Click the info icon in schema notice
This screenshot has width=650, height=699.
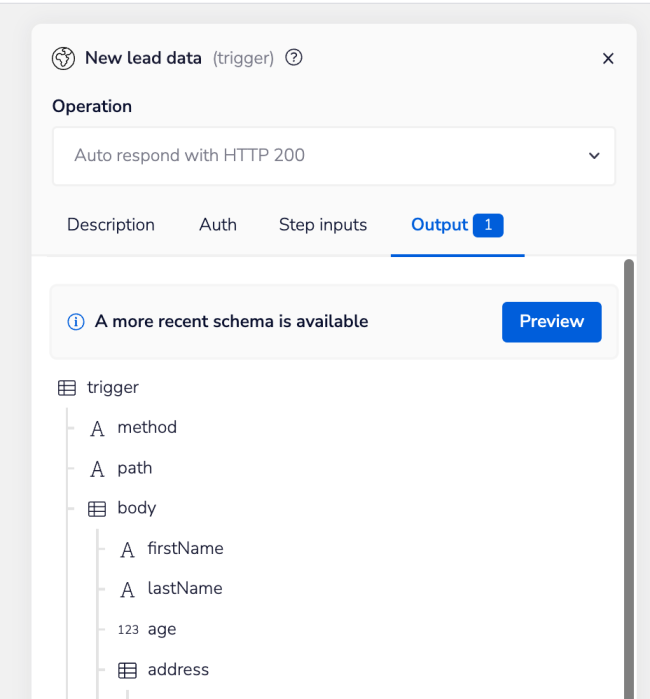coord(75,322)
